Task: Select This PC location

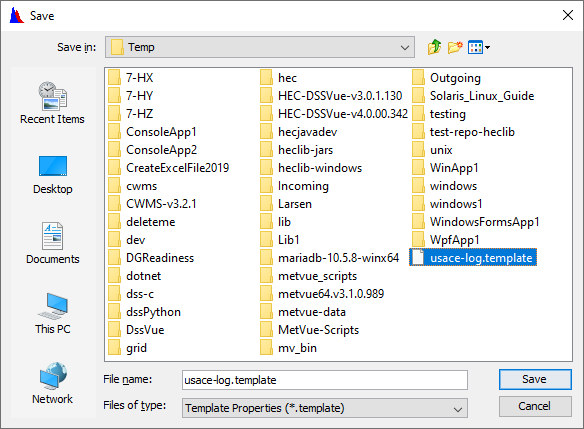Action: coord(53,314)
